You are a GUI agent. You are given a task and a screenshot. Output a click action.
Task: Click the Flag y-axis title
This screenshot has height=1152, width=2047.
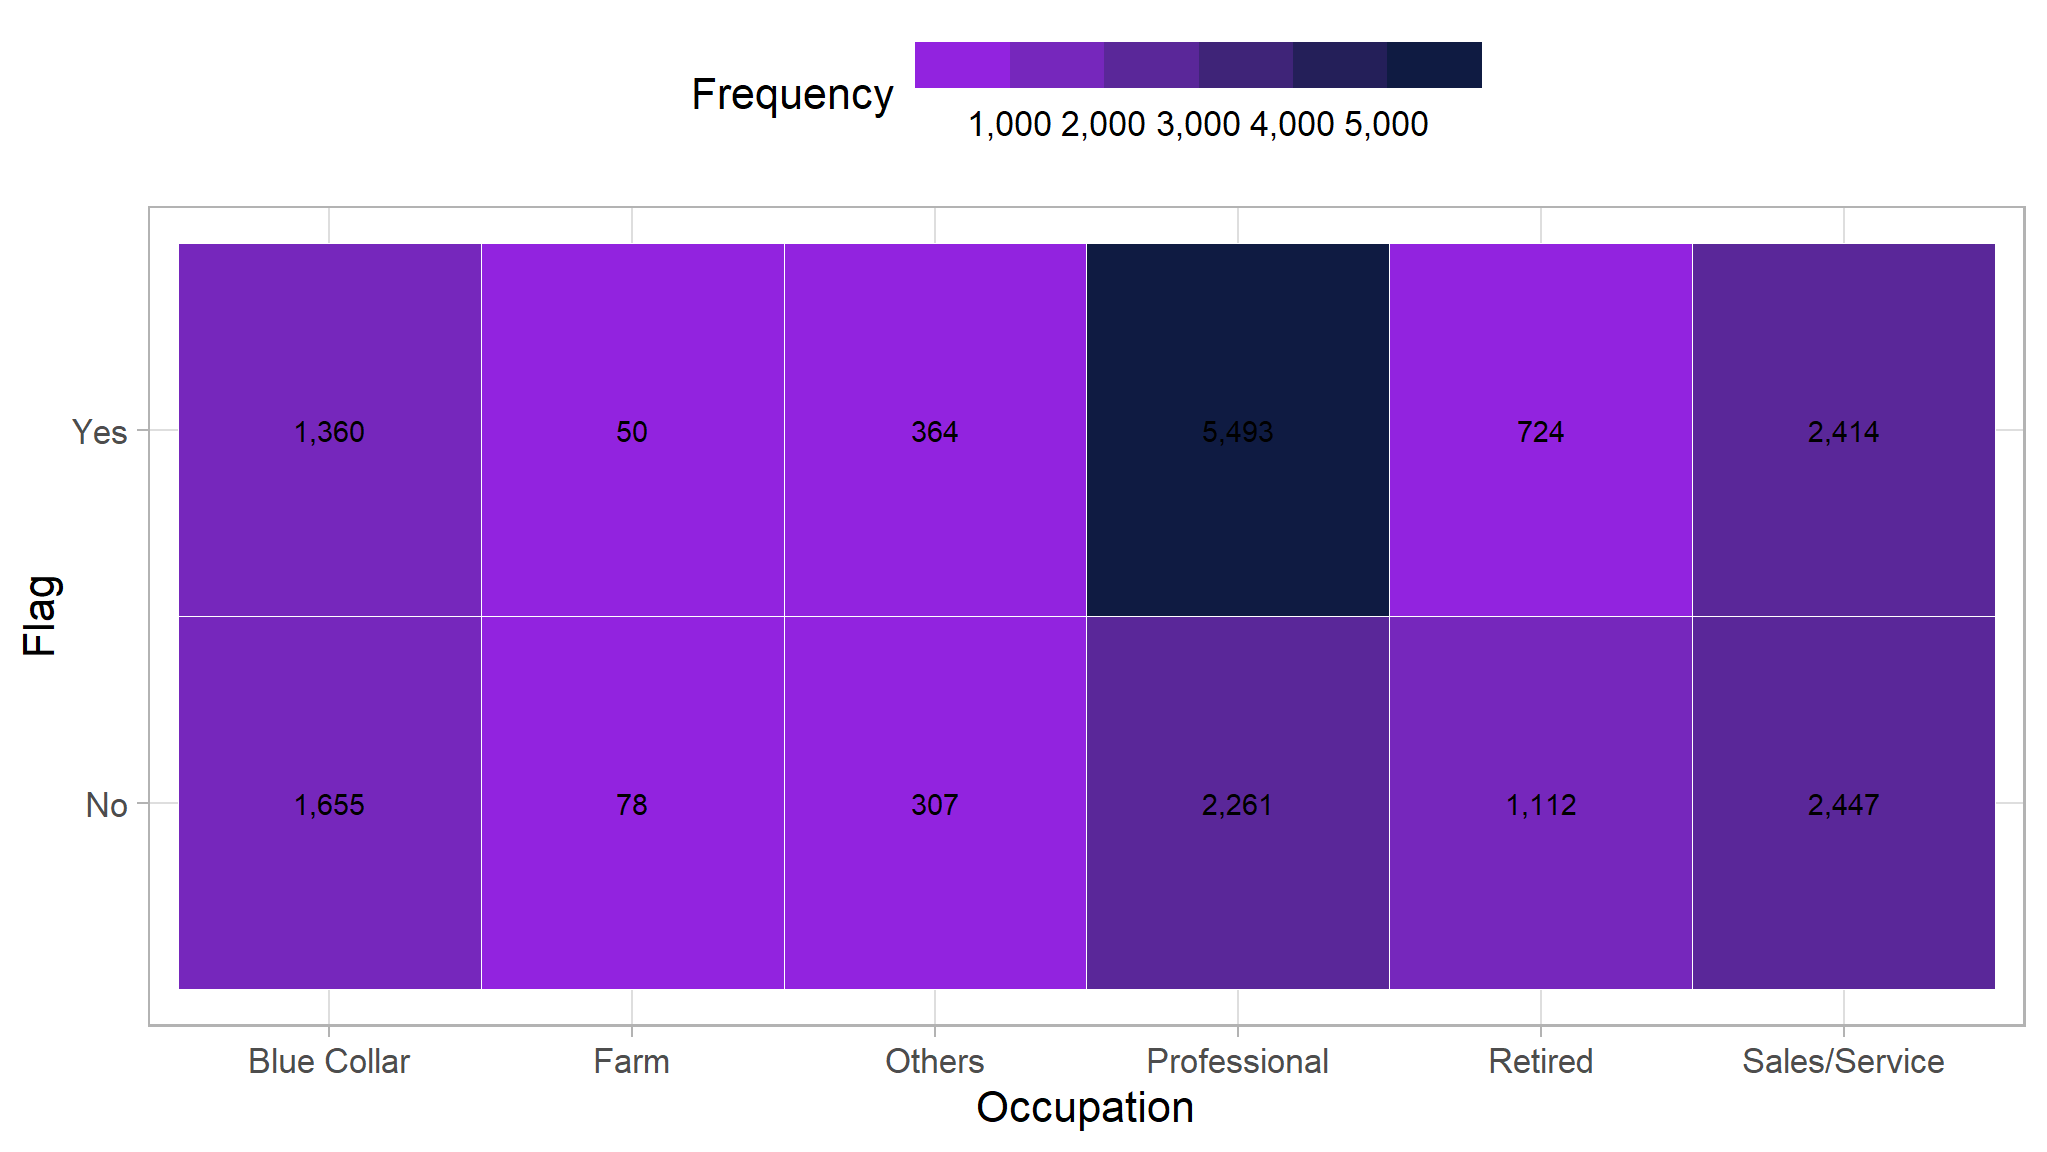pos(41,615)
